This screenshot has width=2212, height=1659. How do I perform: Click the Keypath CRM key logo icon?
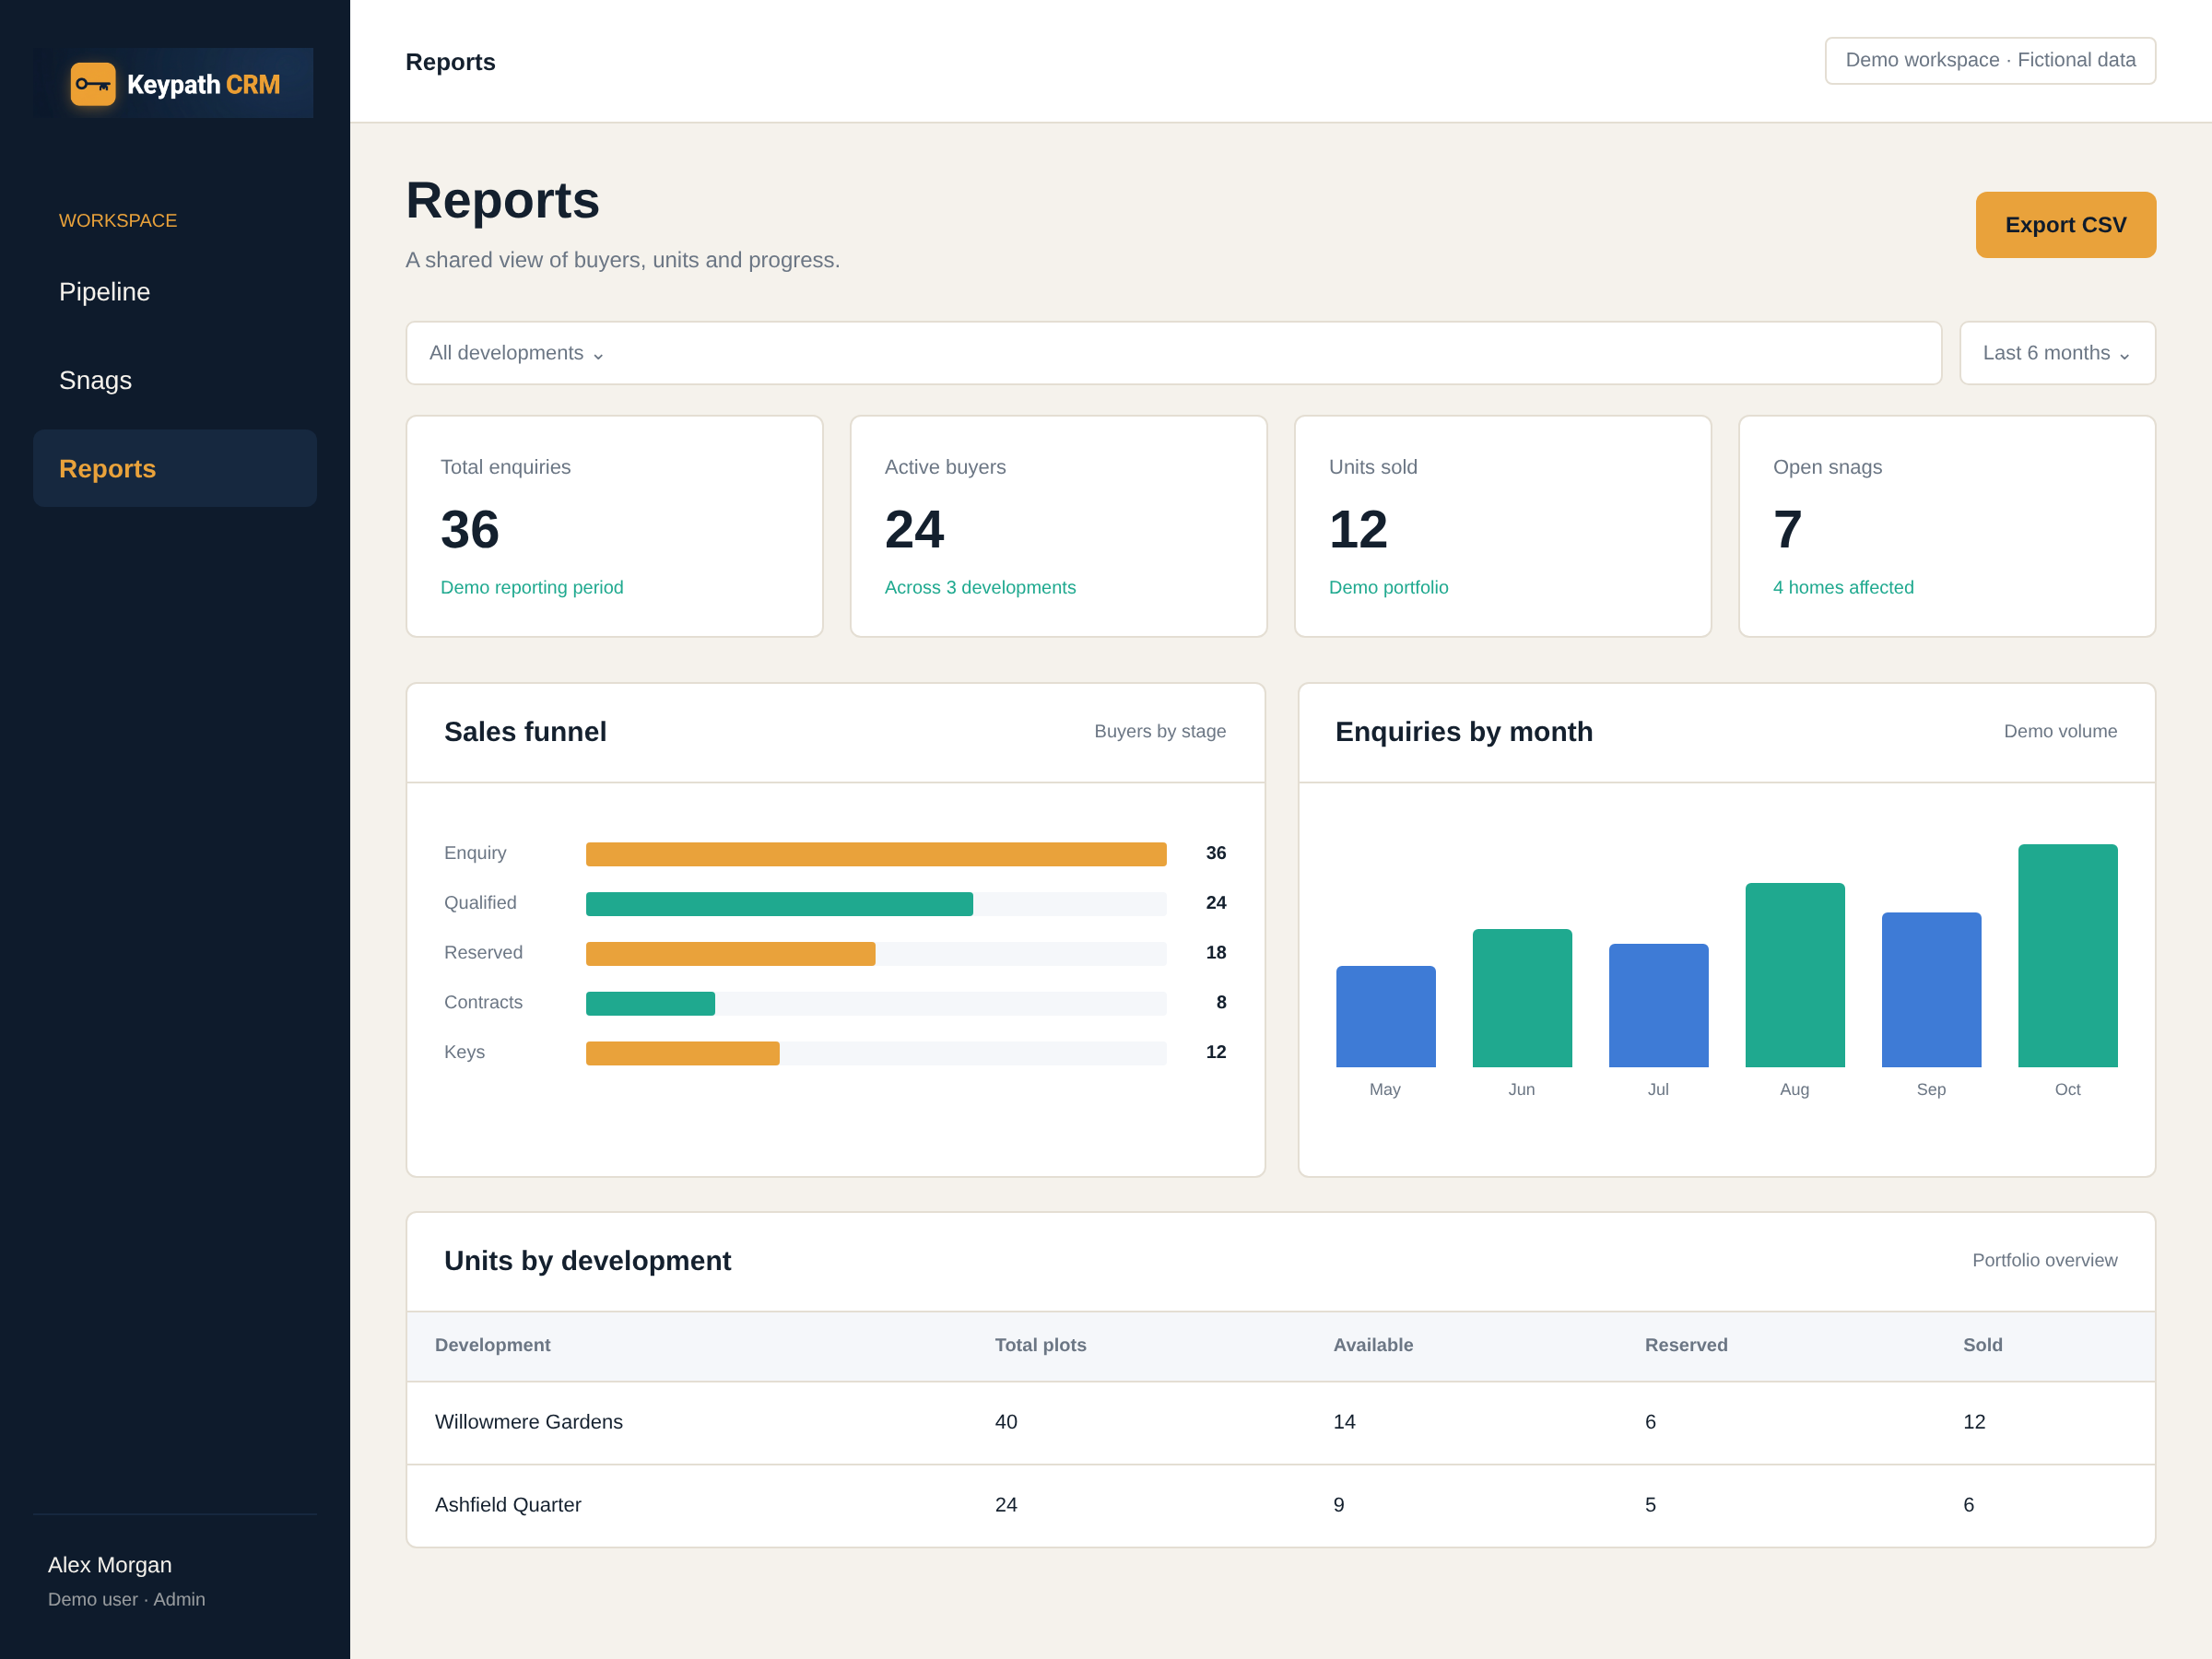pos(93,84)
